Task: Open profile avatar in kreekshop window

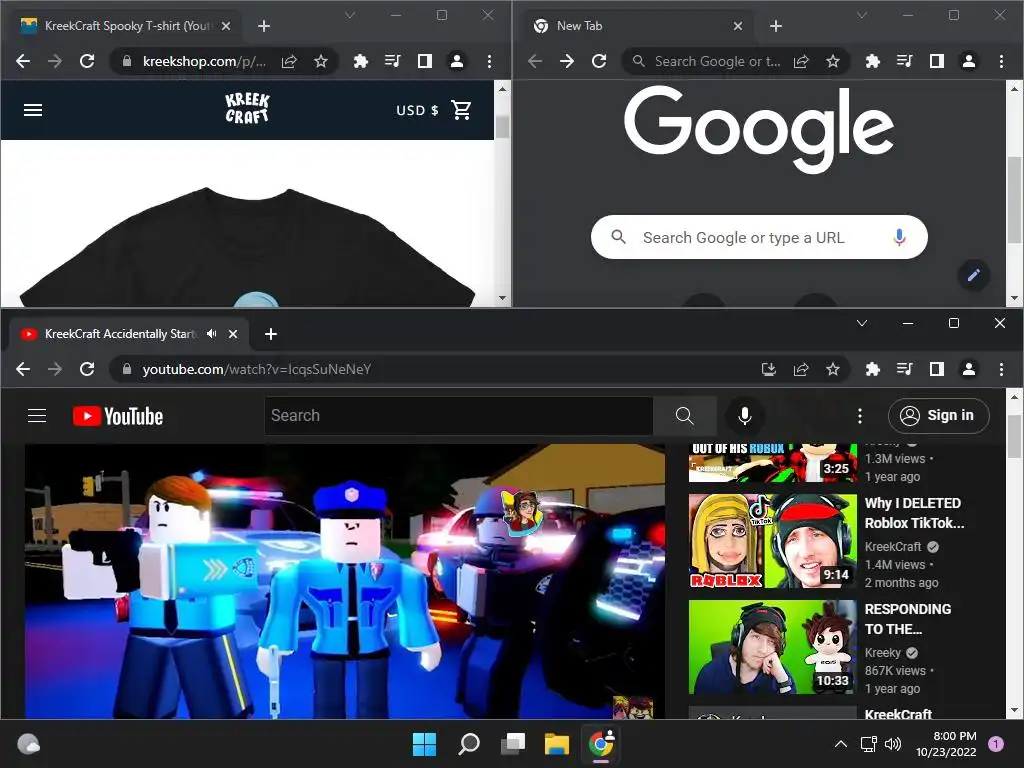Action: 456,61
